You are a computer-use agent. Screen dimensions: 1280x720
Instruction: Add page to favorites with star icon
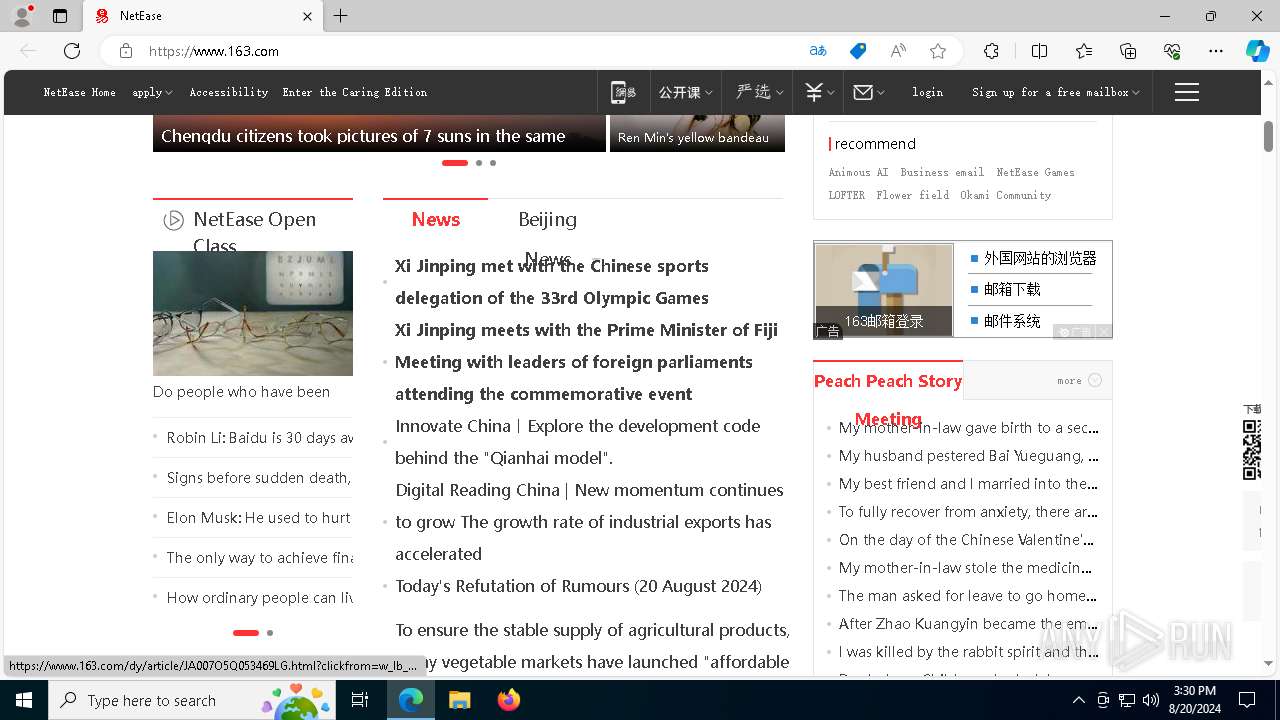tap(938, 51)
